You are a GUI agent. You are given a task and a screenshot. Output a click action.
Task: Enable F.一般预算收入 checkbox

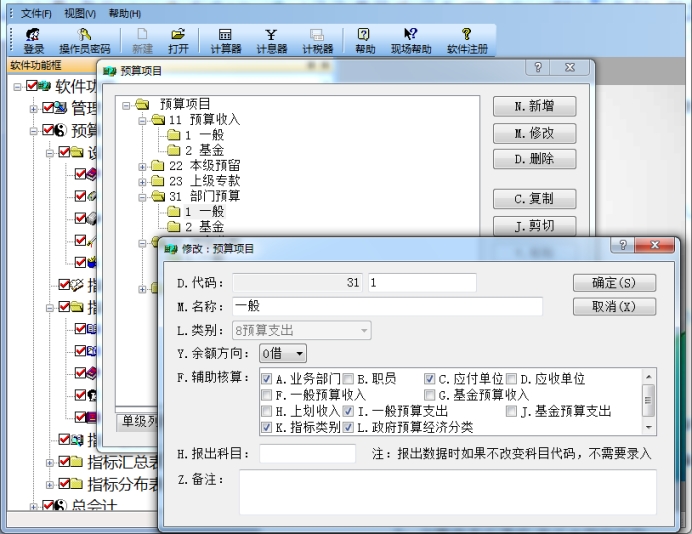[267, 395]
